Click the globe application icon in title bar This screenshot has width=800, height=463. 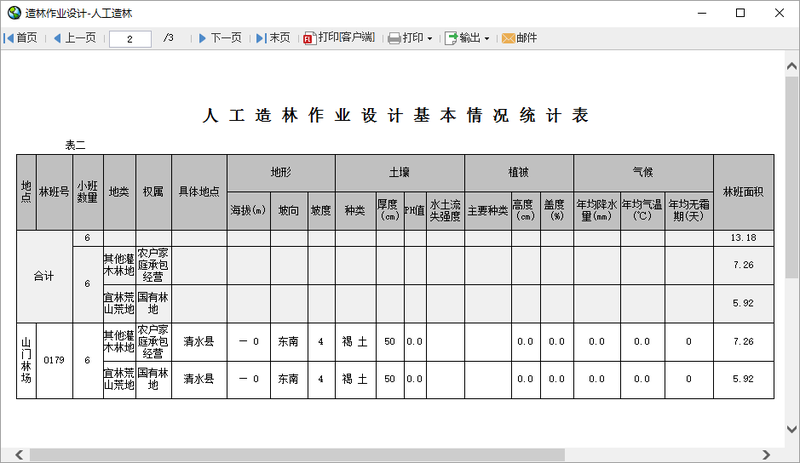tap(14, 13)
